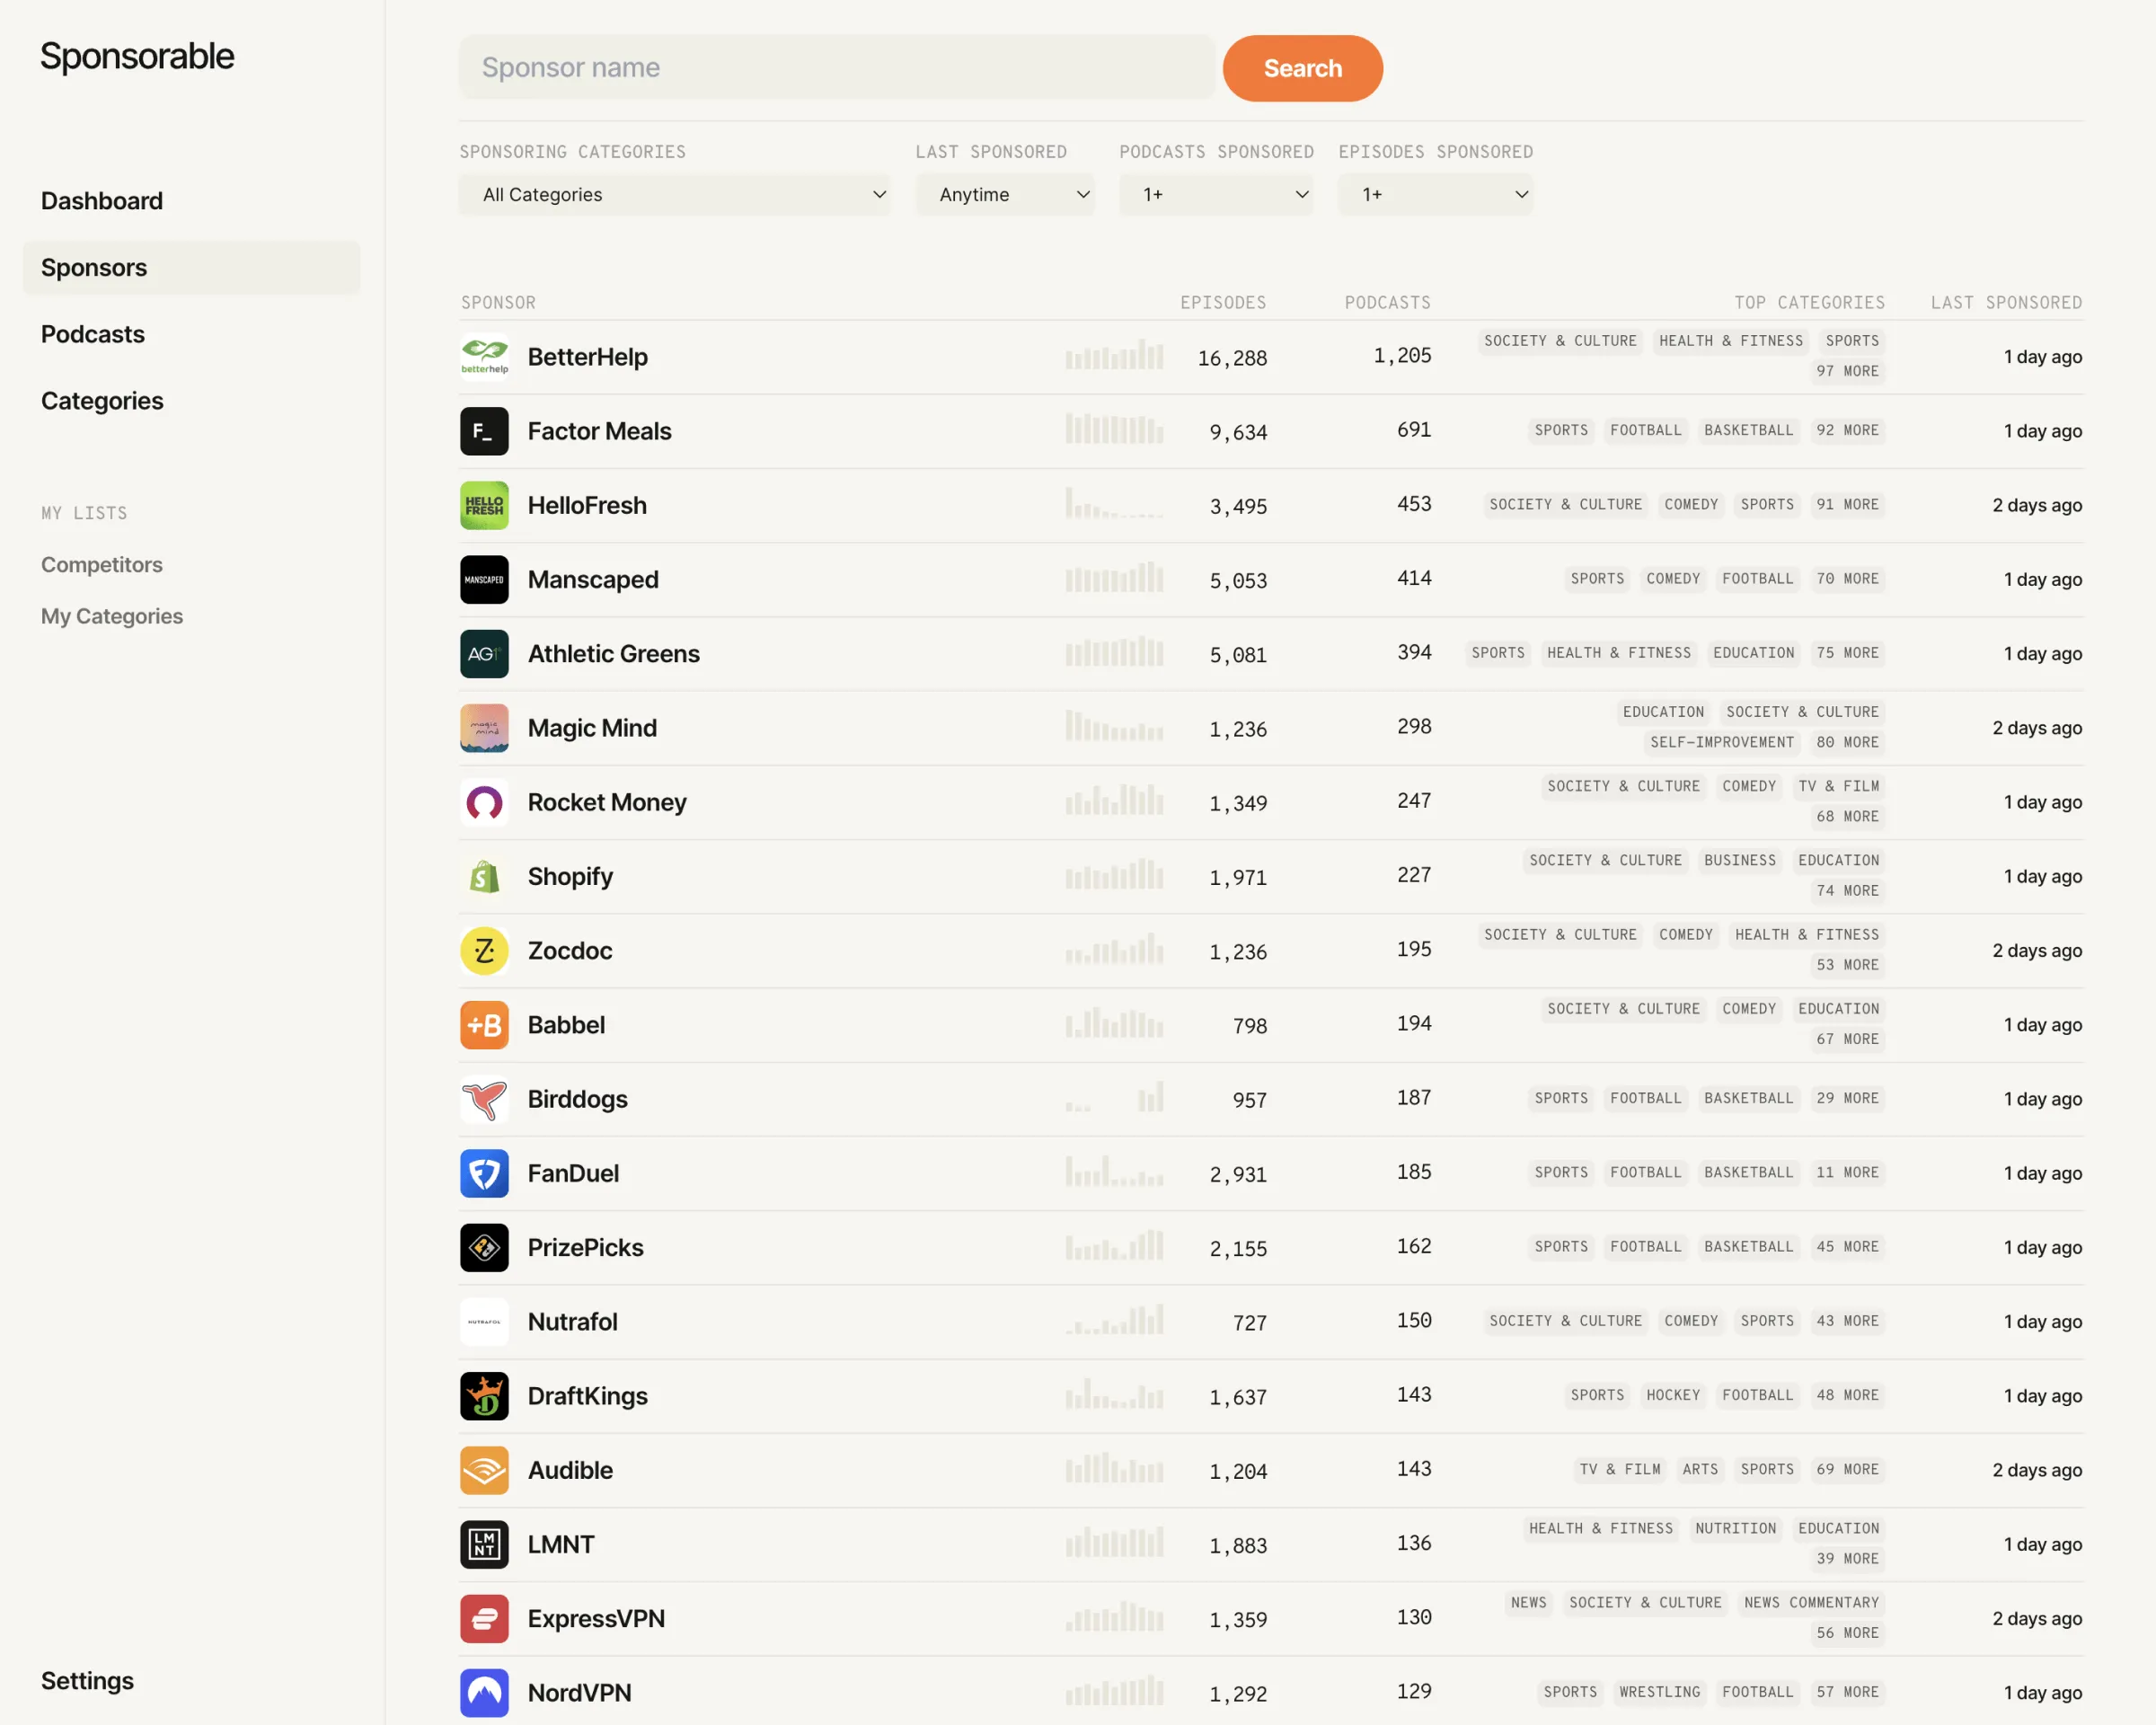Expand the Sponsoring Categories dropdown
Image resolution: width=2156 pixels, height=1725 pixels.
[x=676, y=194]
